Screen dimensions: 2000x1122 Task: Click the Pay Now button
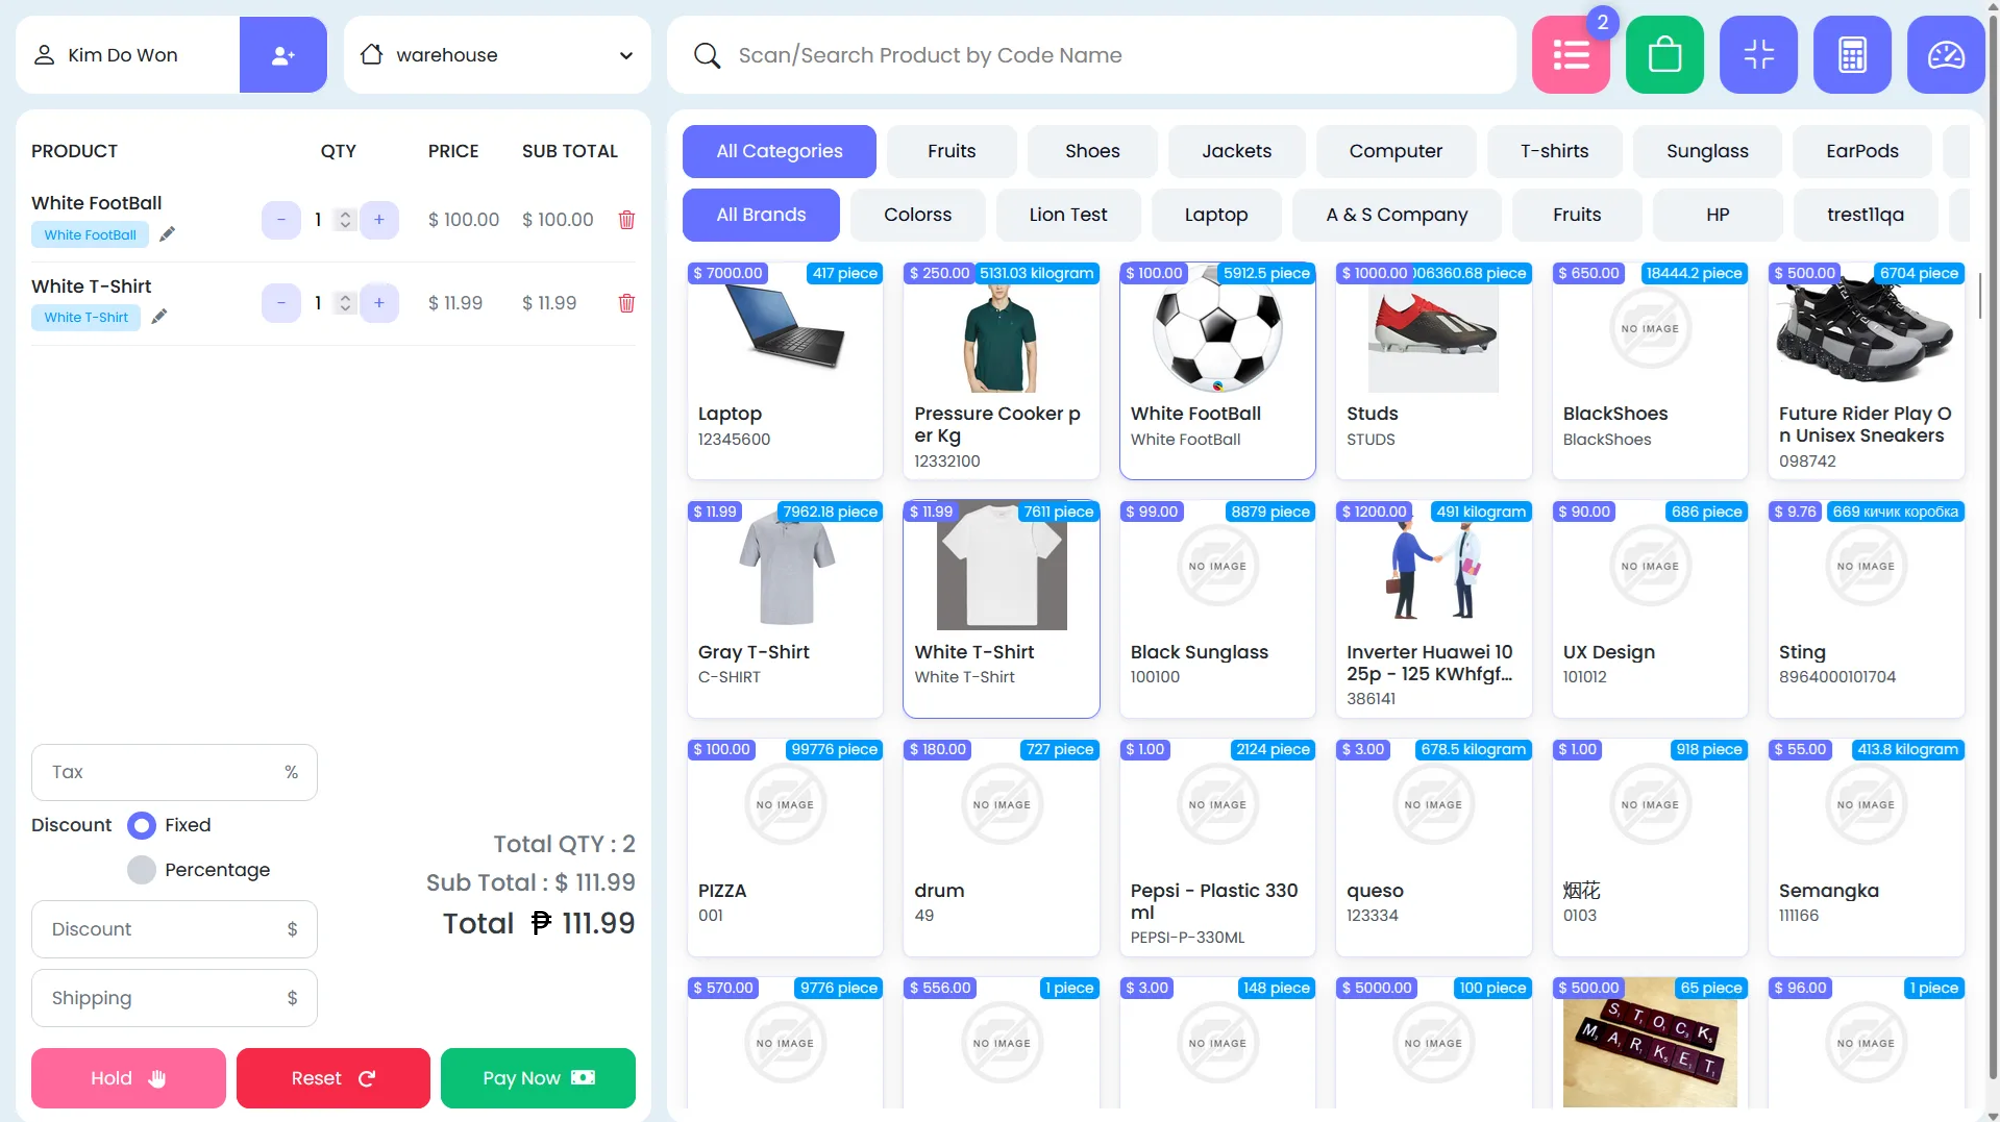538,1078
